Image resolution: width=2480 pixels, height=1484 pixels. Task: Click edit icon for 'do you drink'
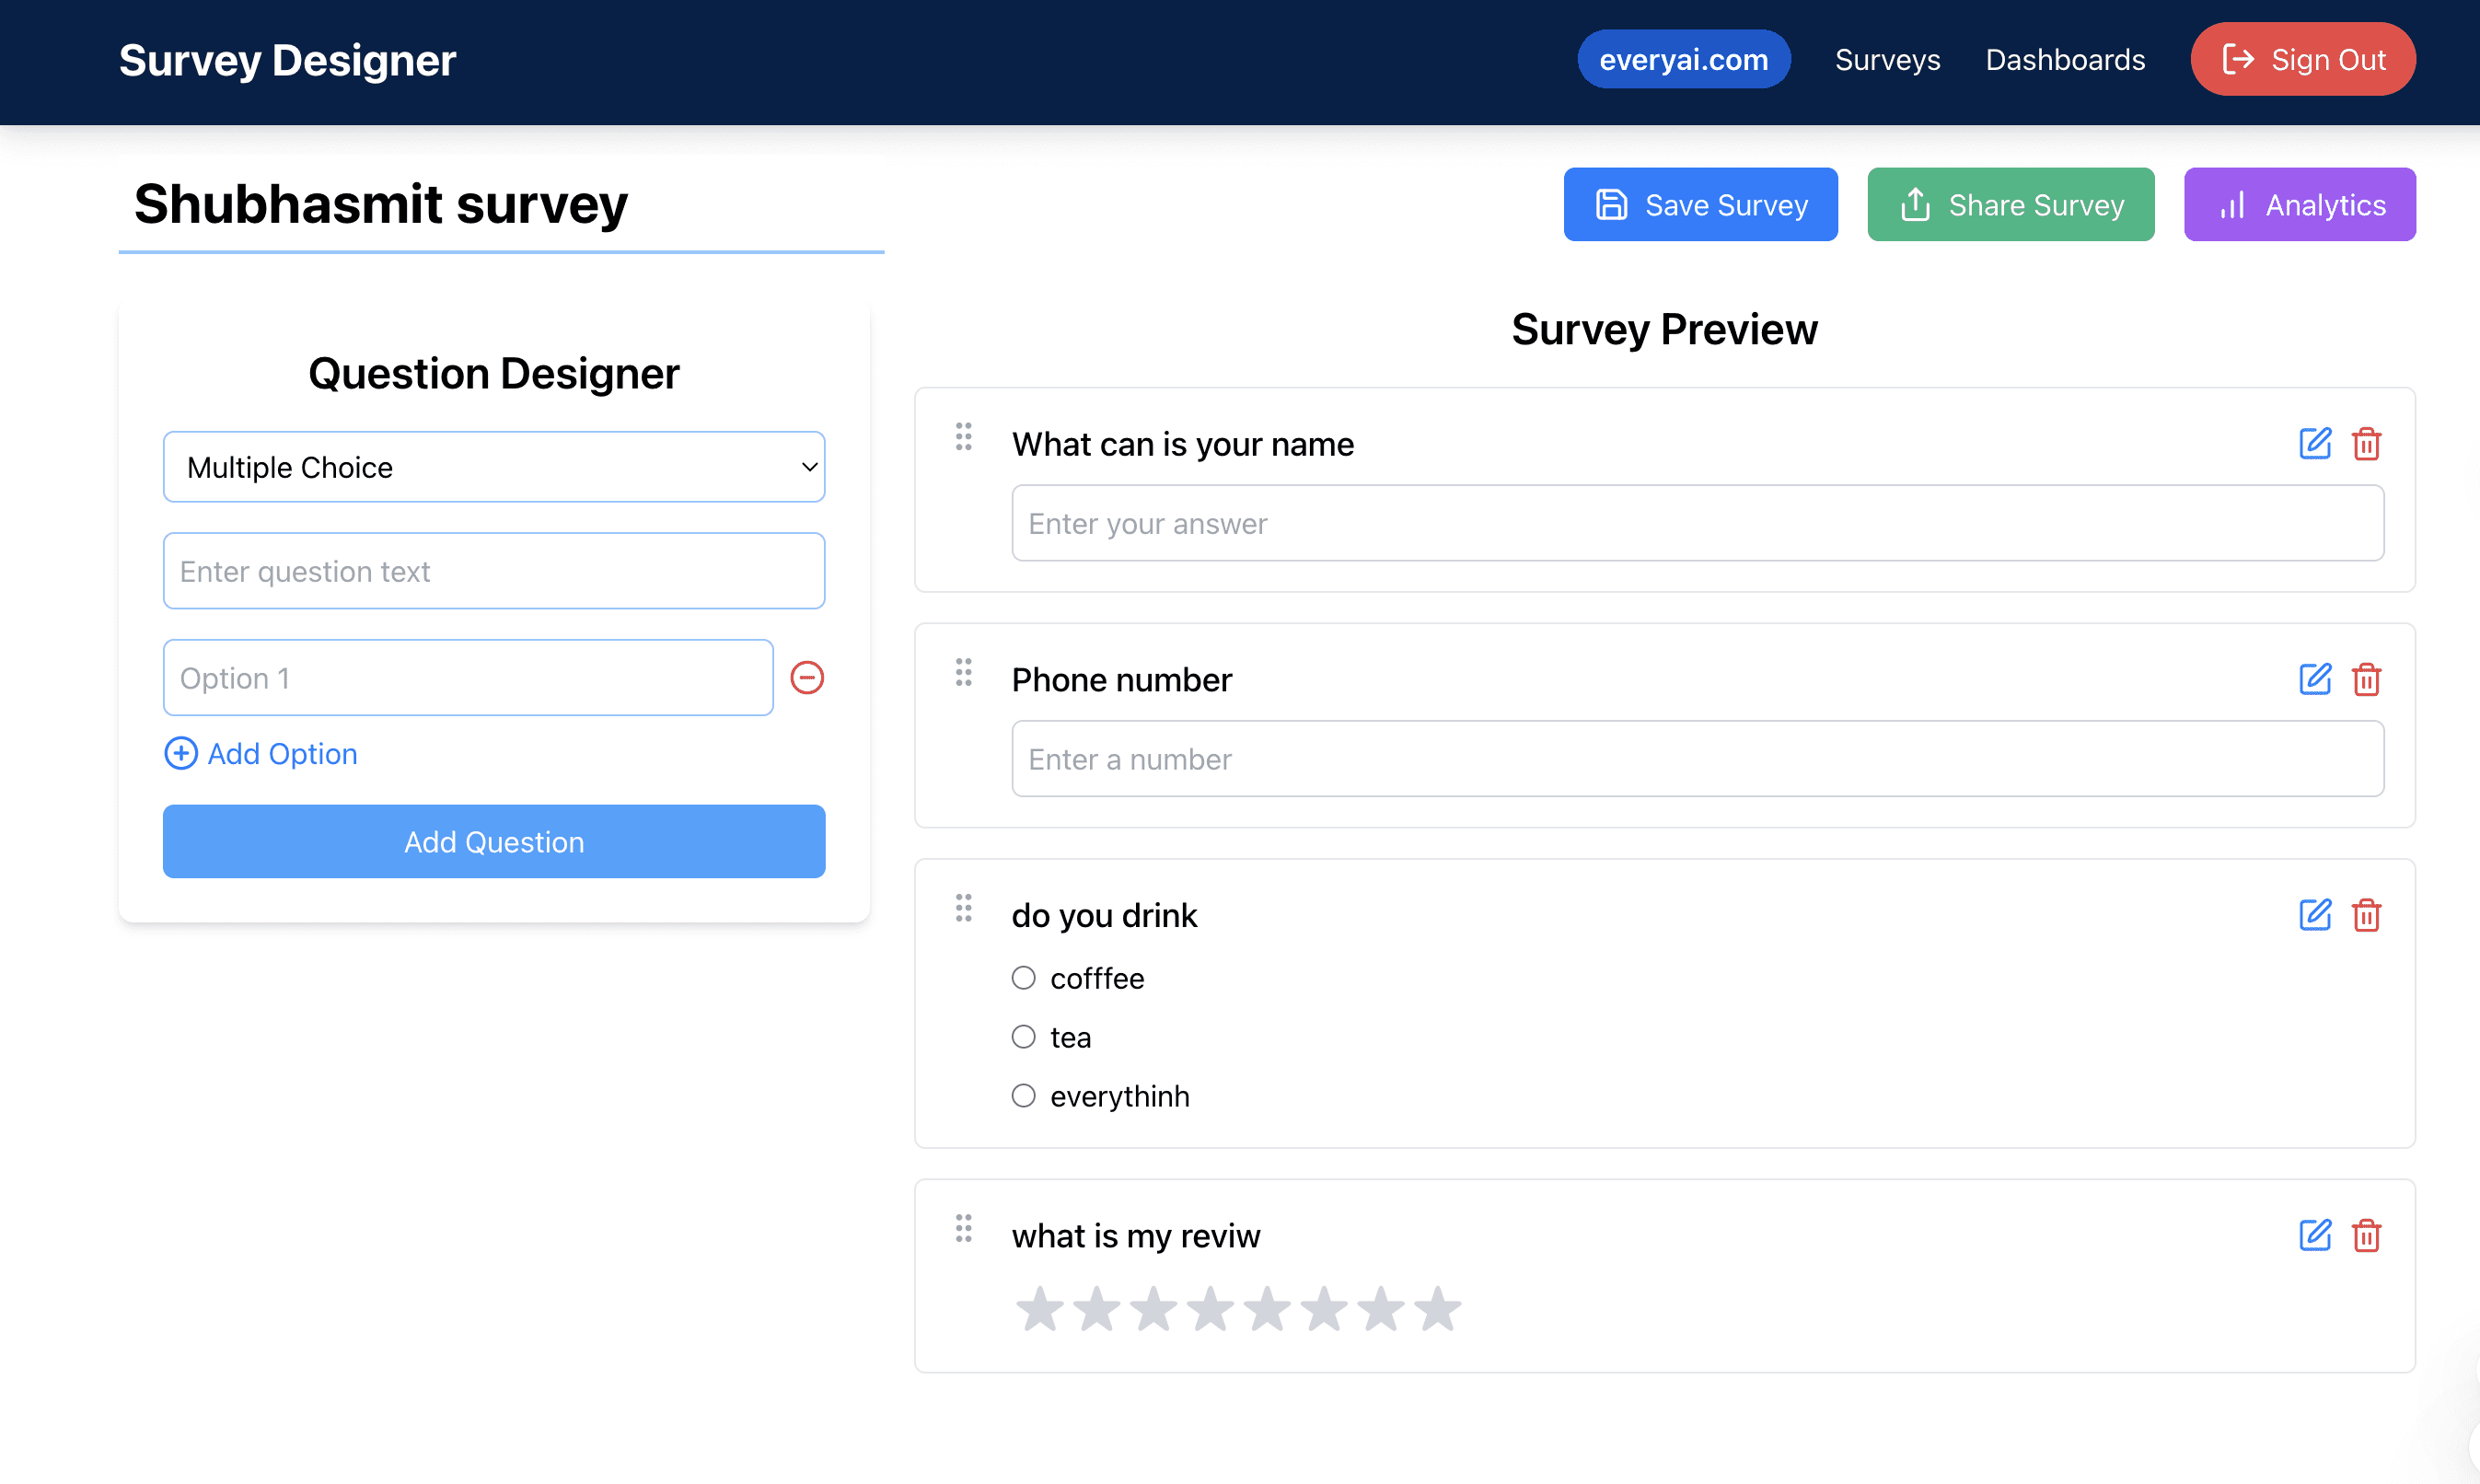coord(2314,915)
